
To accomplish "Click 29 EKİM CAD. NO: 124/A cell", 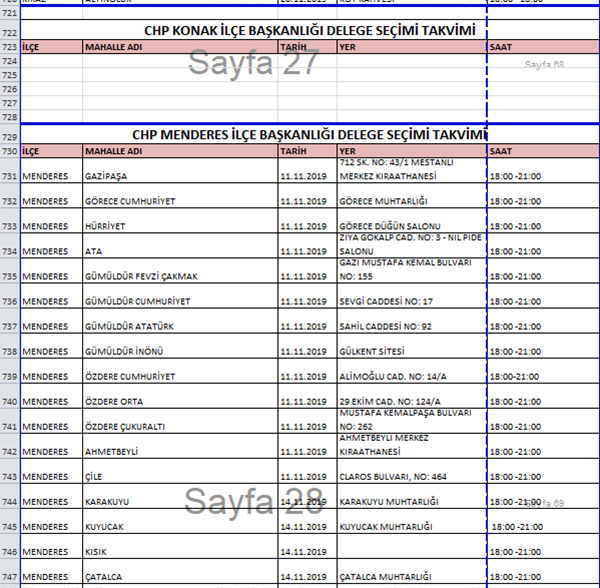I will point(412,396).
